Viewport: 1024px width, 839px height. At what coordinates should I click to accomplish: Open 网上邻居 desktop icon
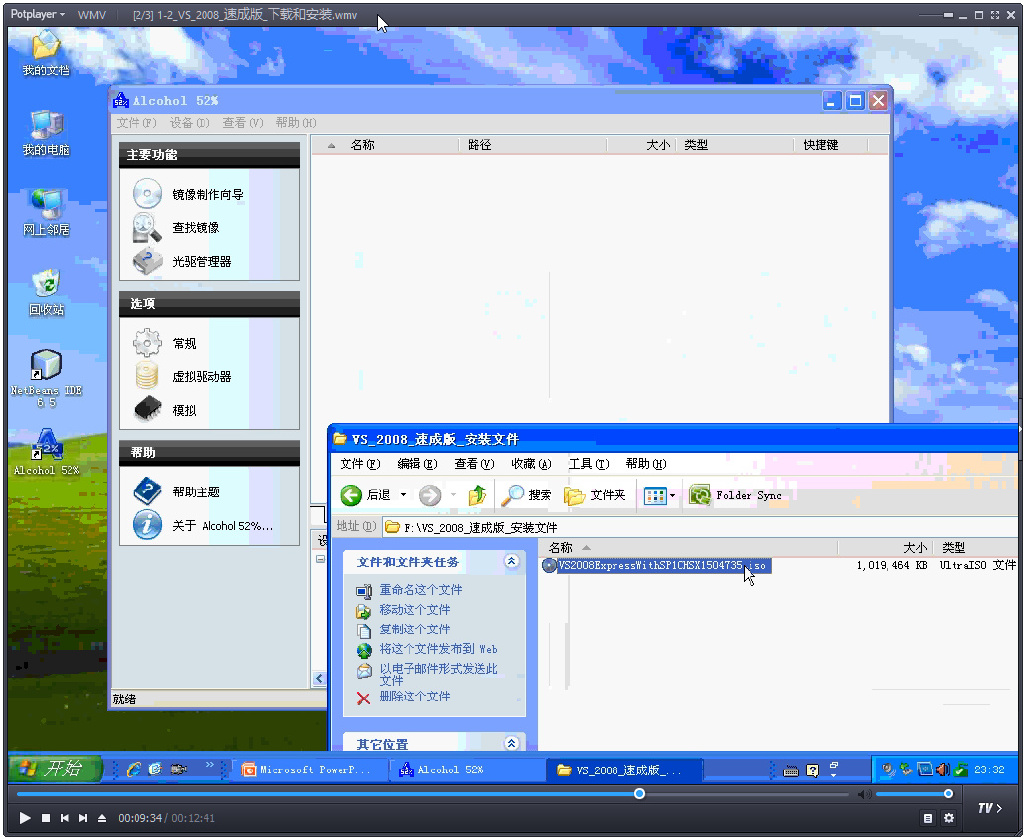(x=46, y=213)
